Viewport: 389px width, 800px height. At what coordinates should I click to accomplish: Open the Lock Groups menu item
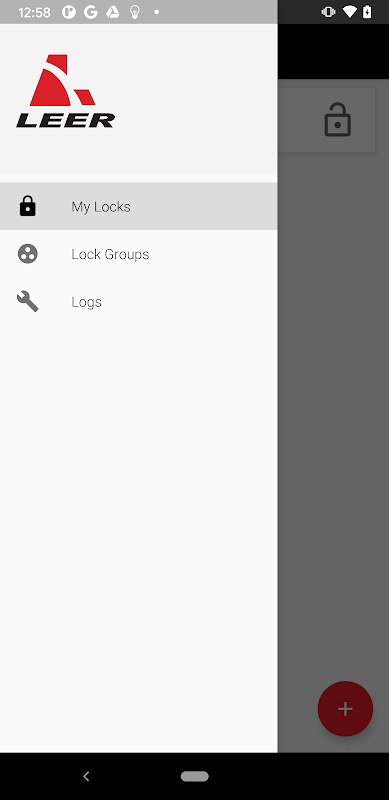(x=138, y=254)
